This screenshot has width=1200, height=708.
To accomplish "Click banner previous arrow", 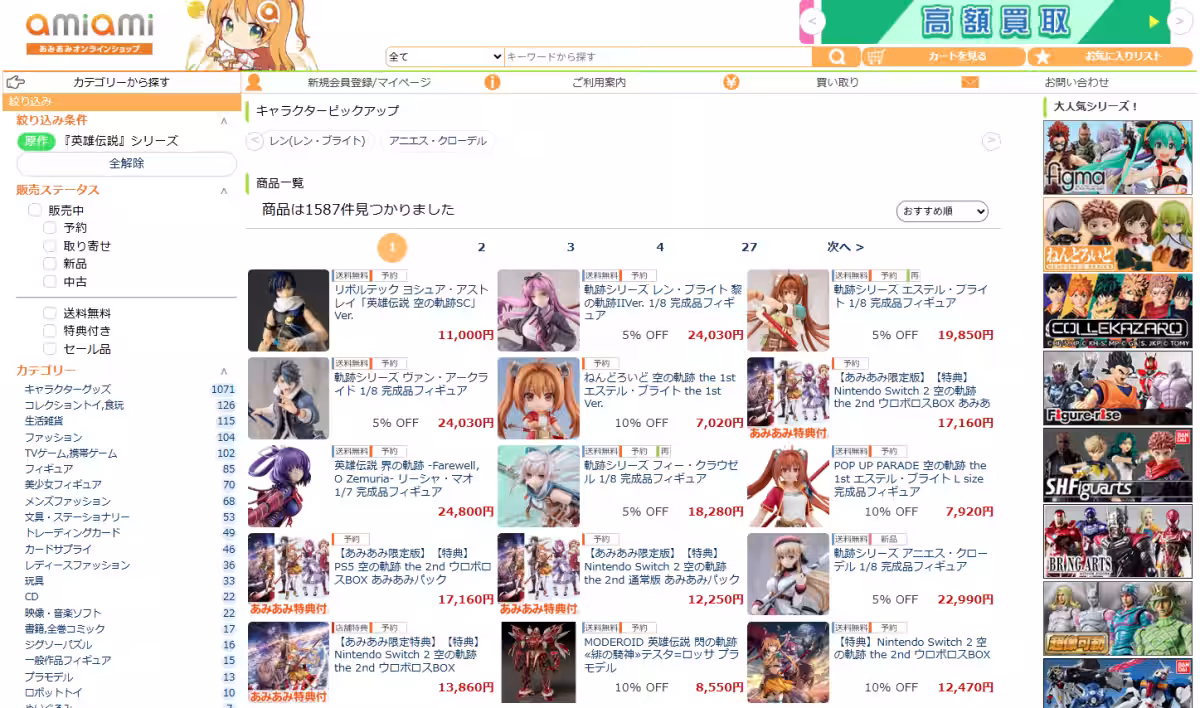I will [x=814, y=21].
